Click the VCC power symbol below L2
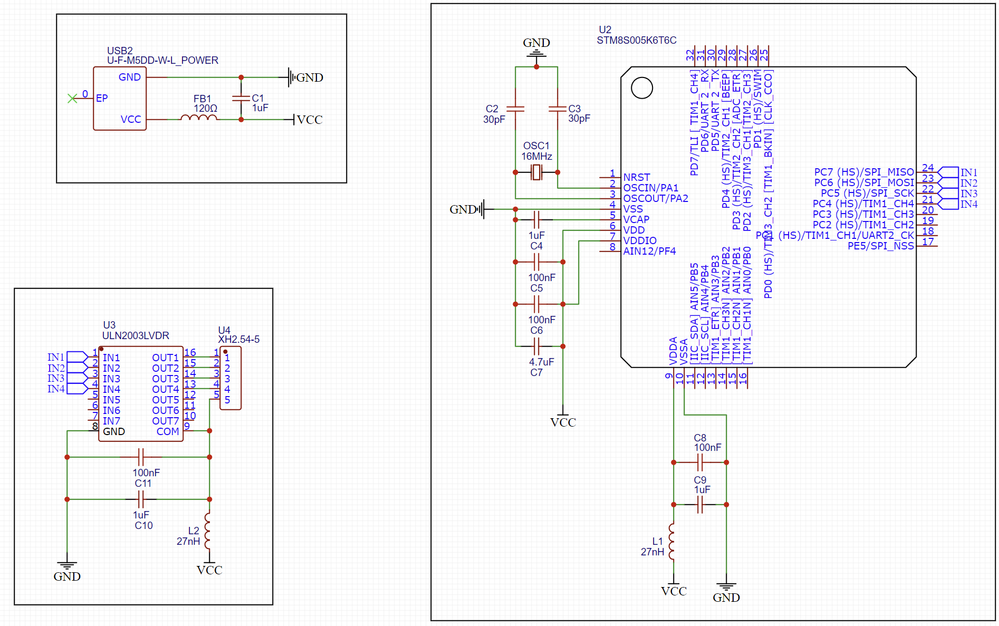999x626 pixels. [209, 566]
